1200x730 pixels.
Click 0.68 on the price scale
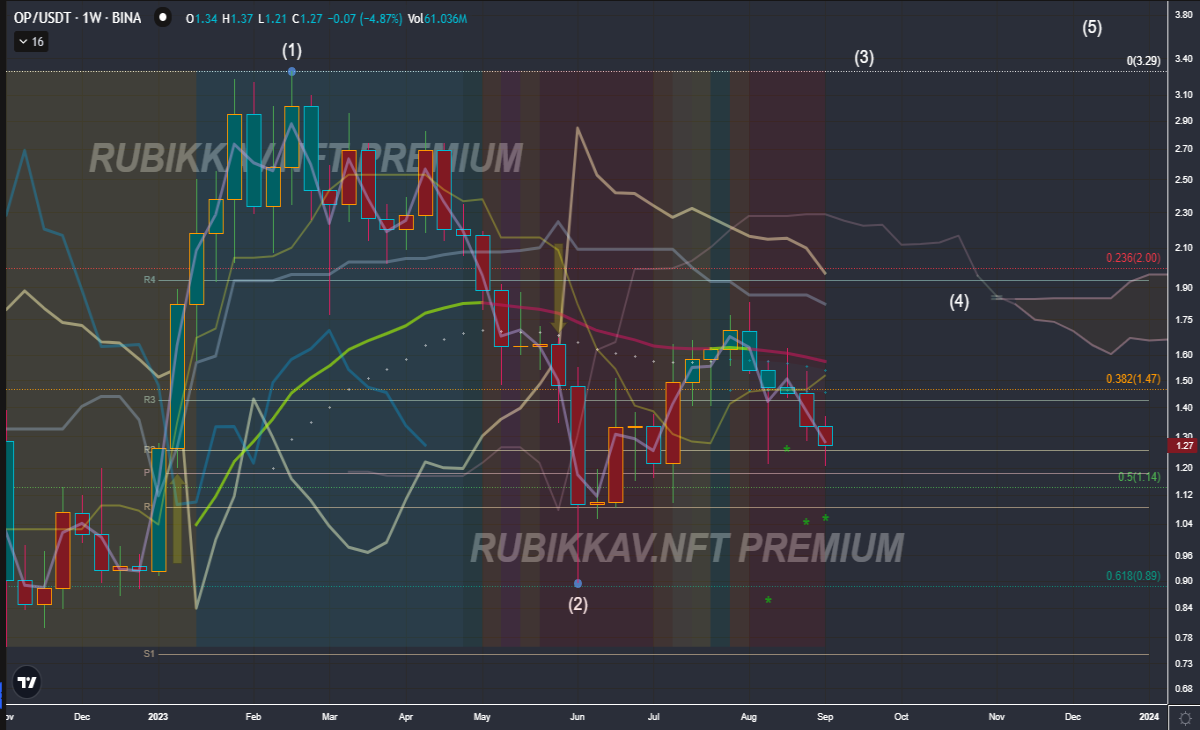click(1183, 688)
